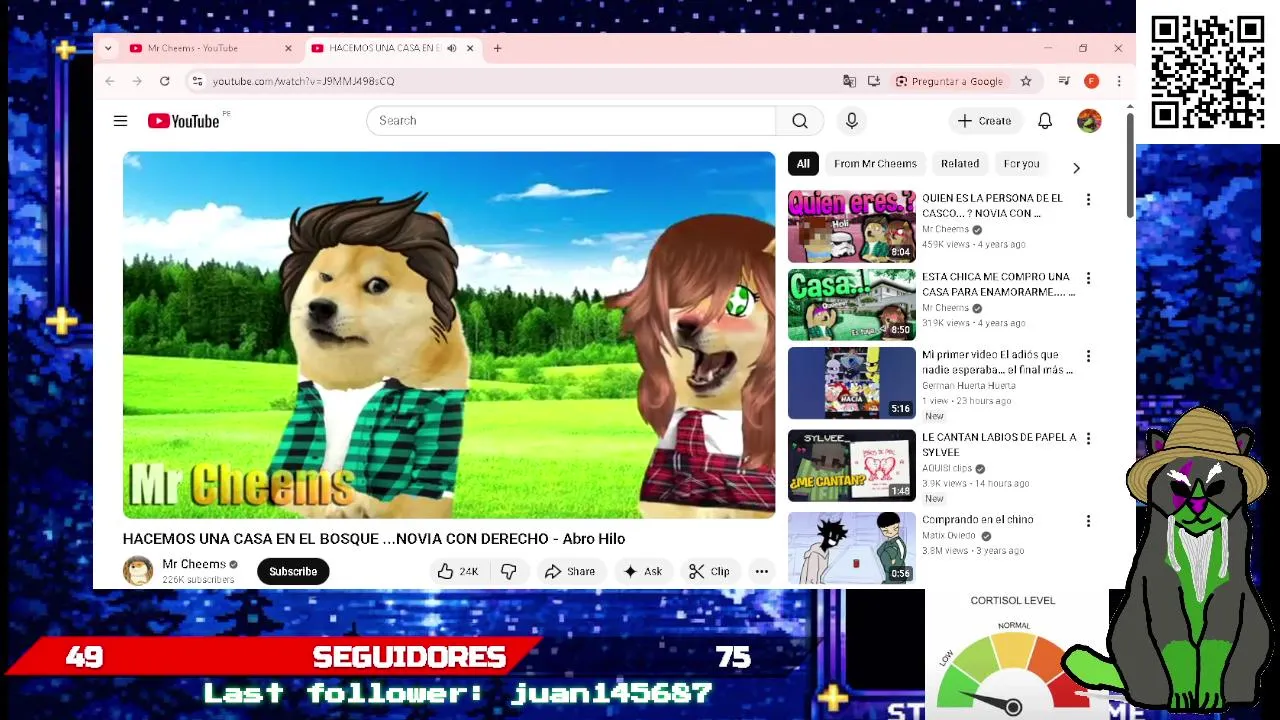The image size is (1280, 720).
Task: Create a new upload with Create button
Action: (984, 121)
